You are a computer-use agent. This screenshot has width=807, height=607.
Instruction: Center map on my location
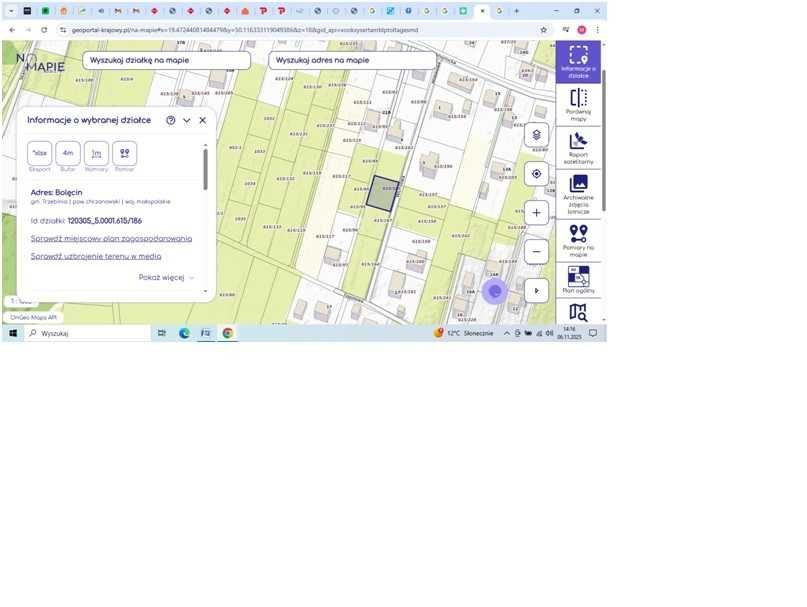[536, 174]
